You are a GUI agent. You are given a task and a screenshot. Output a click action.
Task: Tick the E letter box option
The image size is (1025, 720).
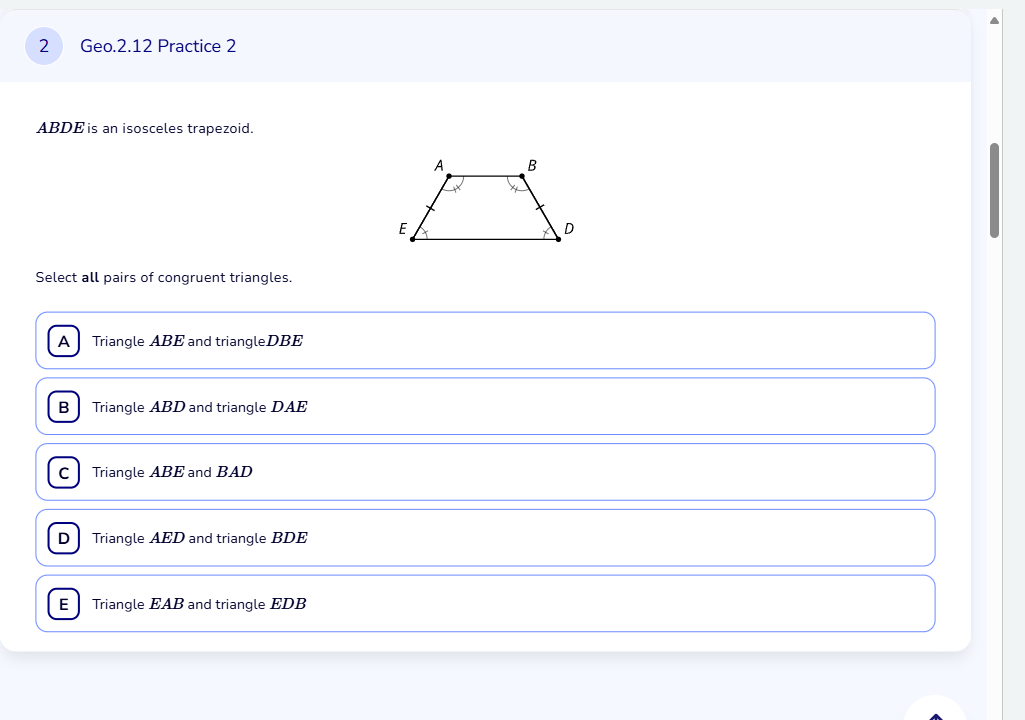[63, 604]
